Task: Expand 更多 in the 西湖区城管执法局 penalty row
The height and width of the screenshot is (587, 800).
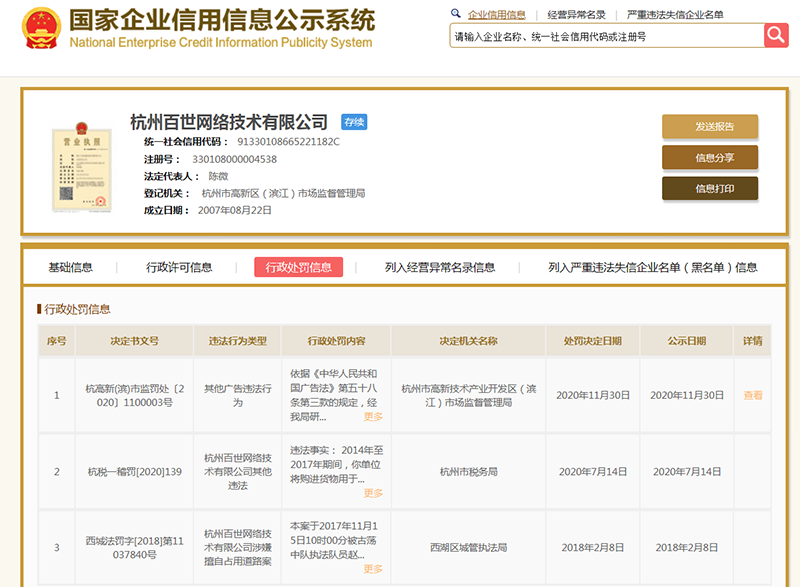Action: coord(373,569)
